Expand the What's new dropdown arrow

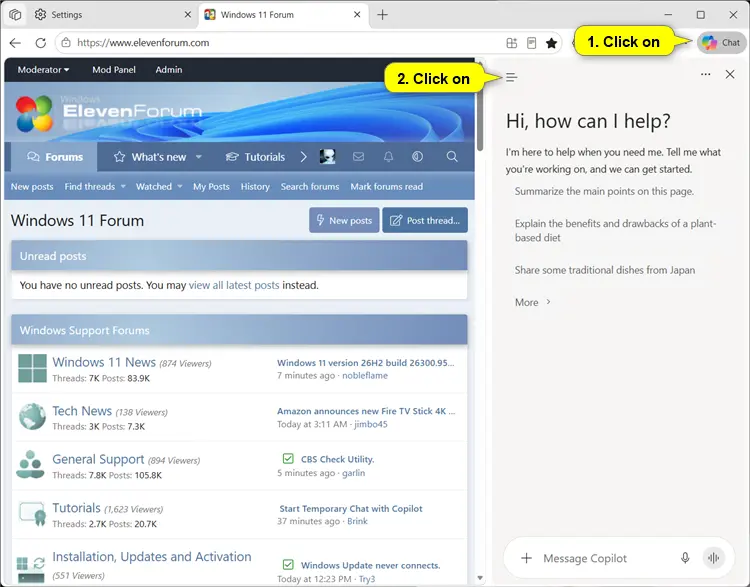pos(199,157)
